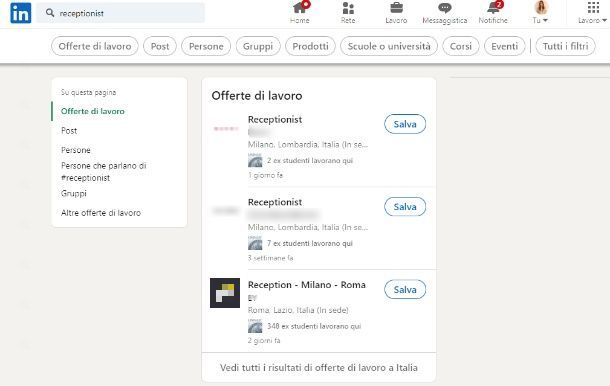Save the first Receptionist job (1 giorno fa)
This screenshot has width=610, height=386.
tap(405, 124)
